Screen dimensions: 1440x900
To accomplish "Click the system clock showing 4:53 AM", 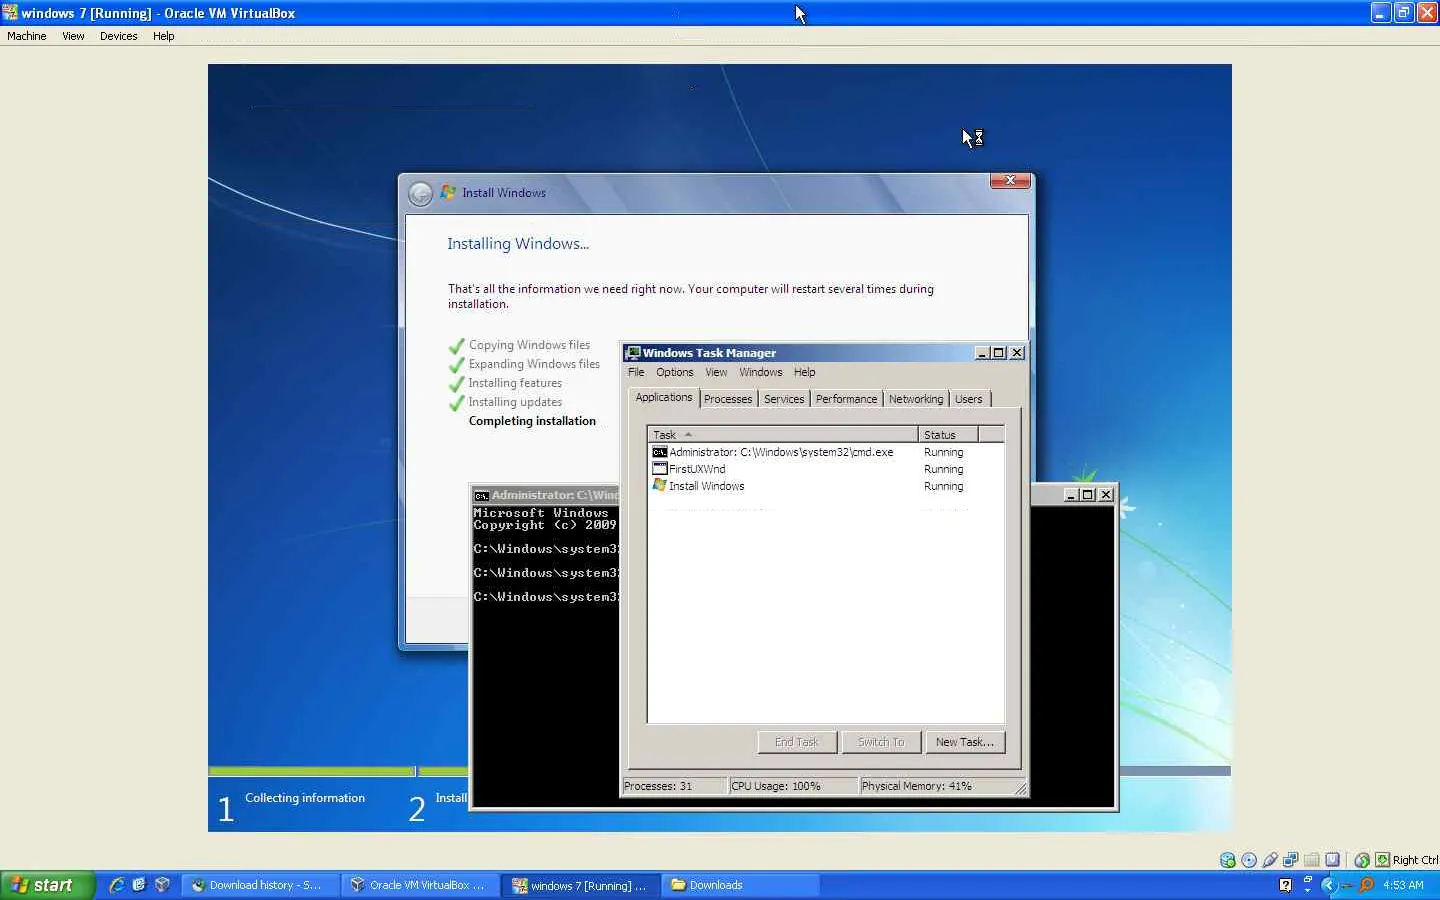I will 1403,885.
